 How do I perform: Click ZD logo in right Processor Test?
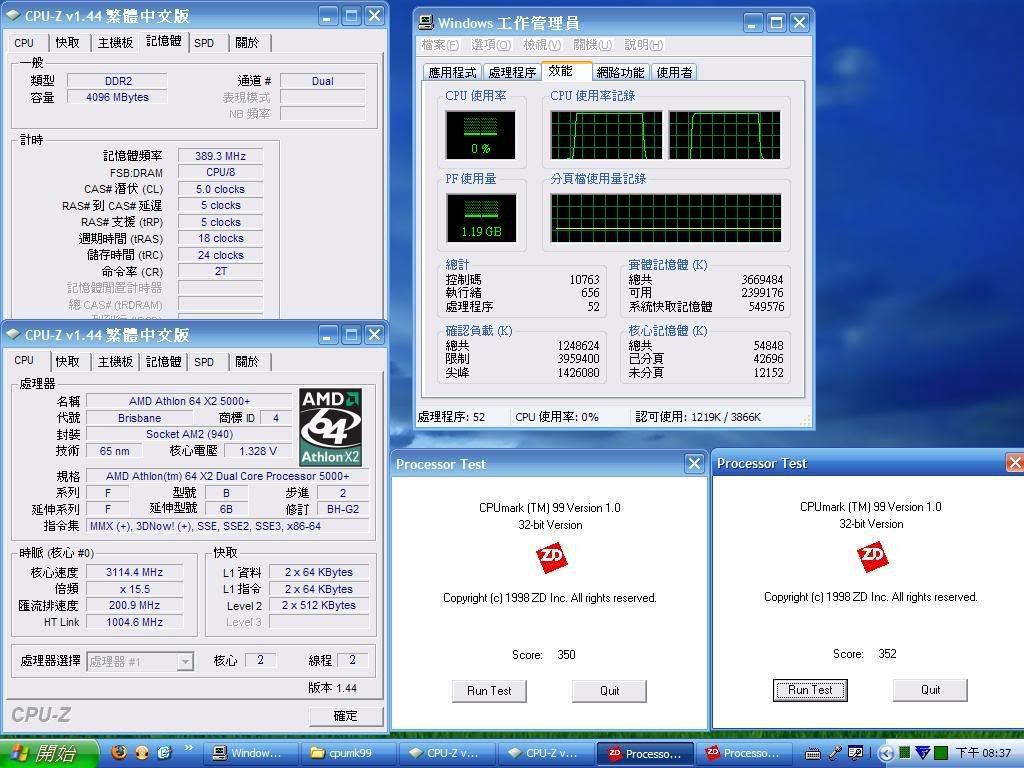[x=872, y=557]
